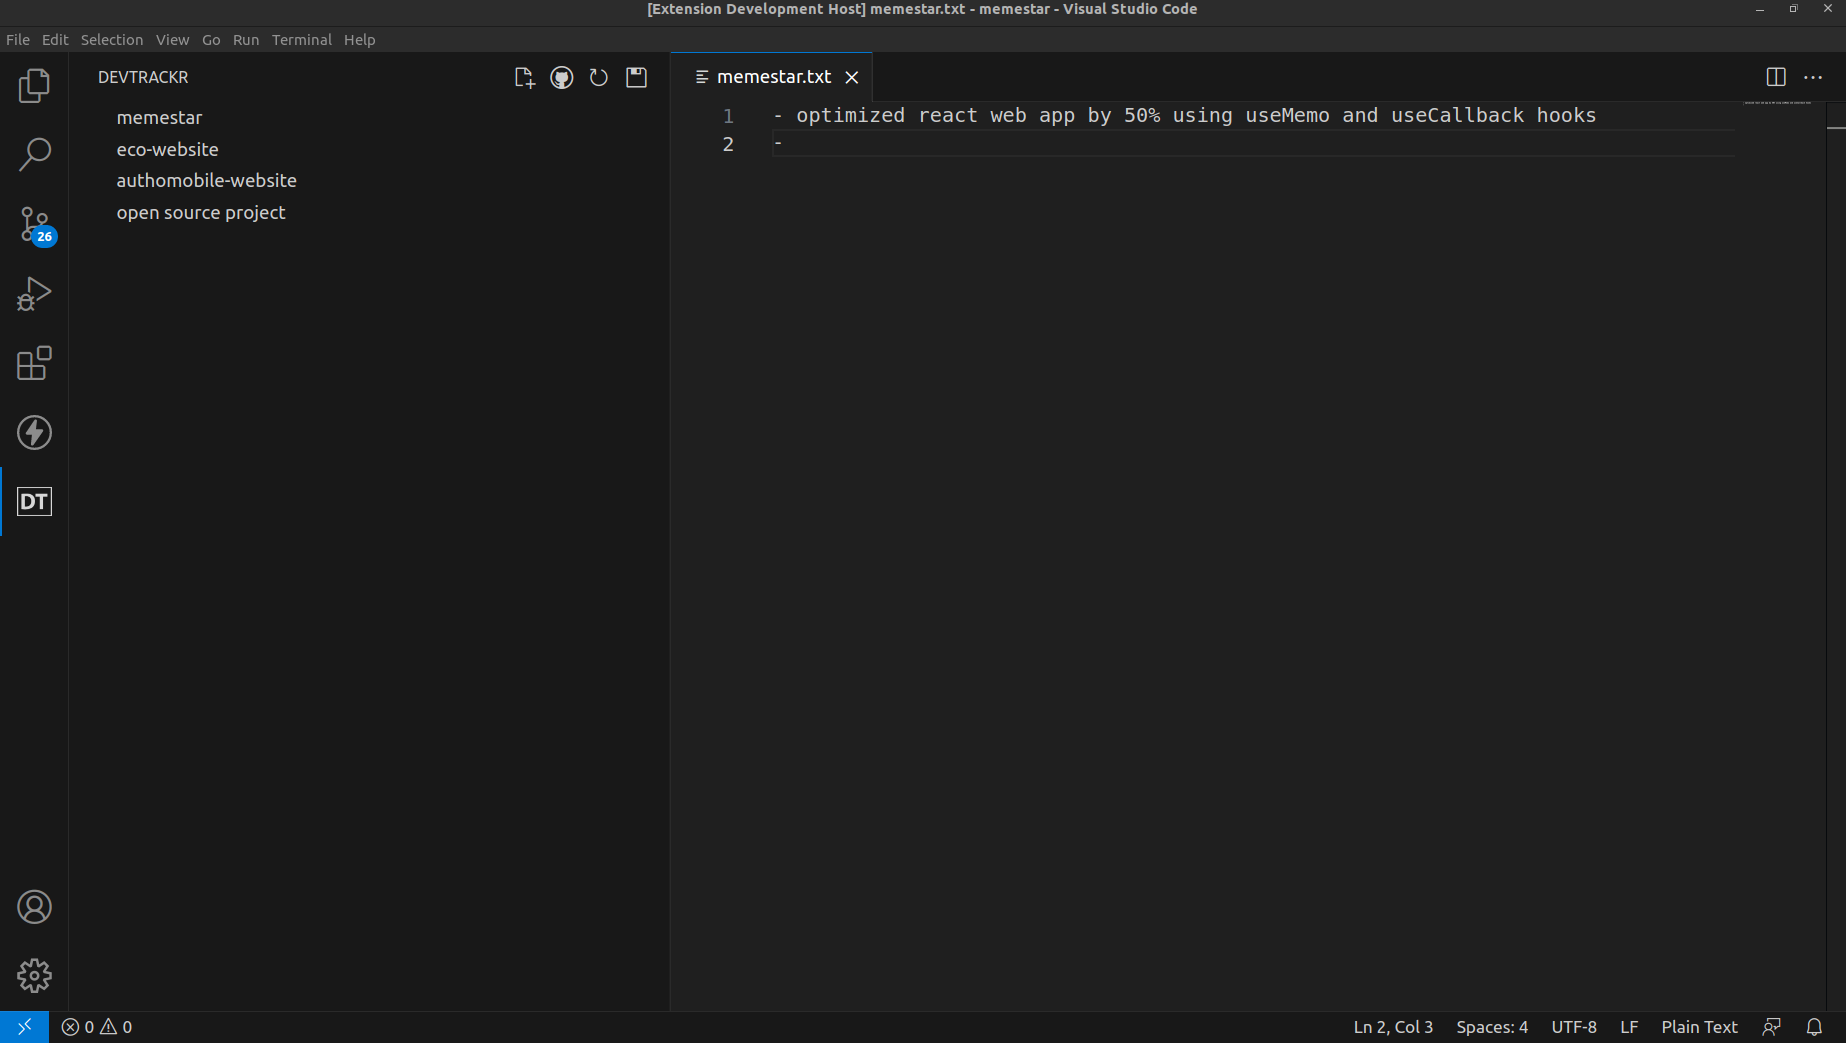
Task: Click the DEVTRACKR panel title
Action: (x=143, y=77)
